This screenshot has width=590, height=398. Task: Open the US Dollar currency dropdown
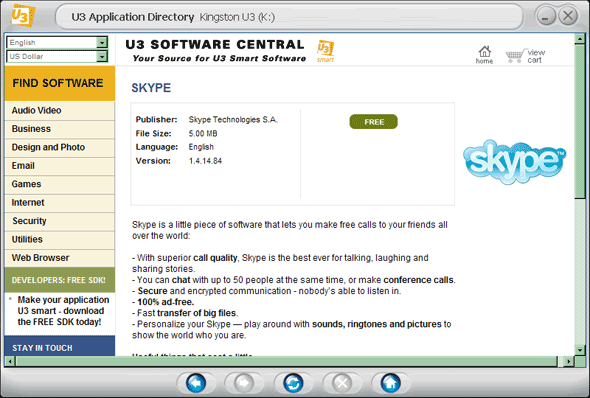point(57,56)
